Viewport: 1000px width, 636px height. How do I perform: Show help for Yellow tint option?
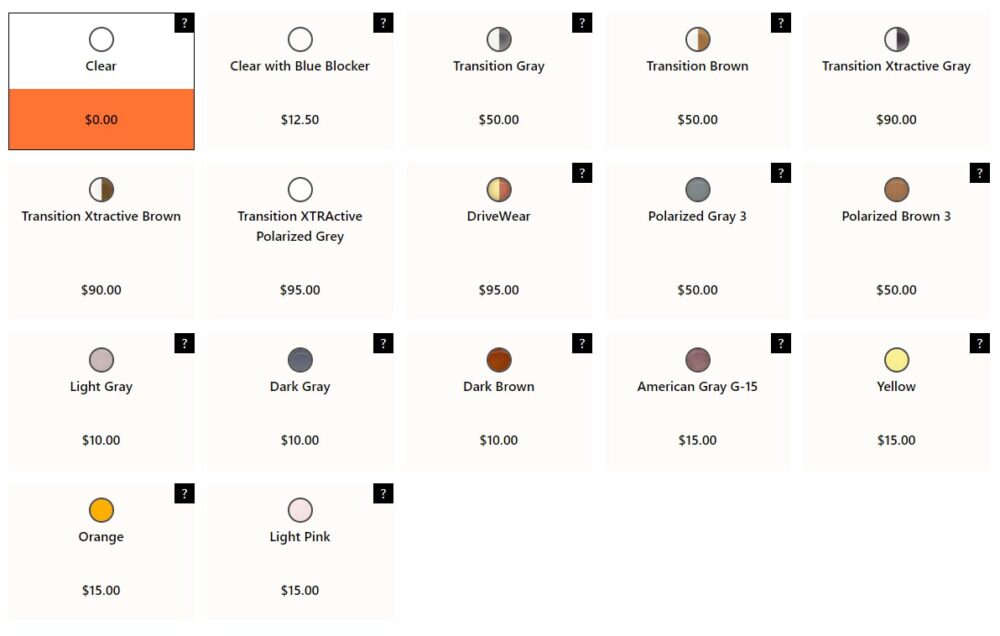click(980, 343)
